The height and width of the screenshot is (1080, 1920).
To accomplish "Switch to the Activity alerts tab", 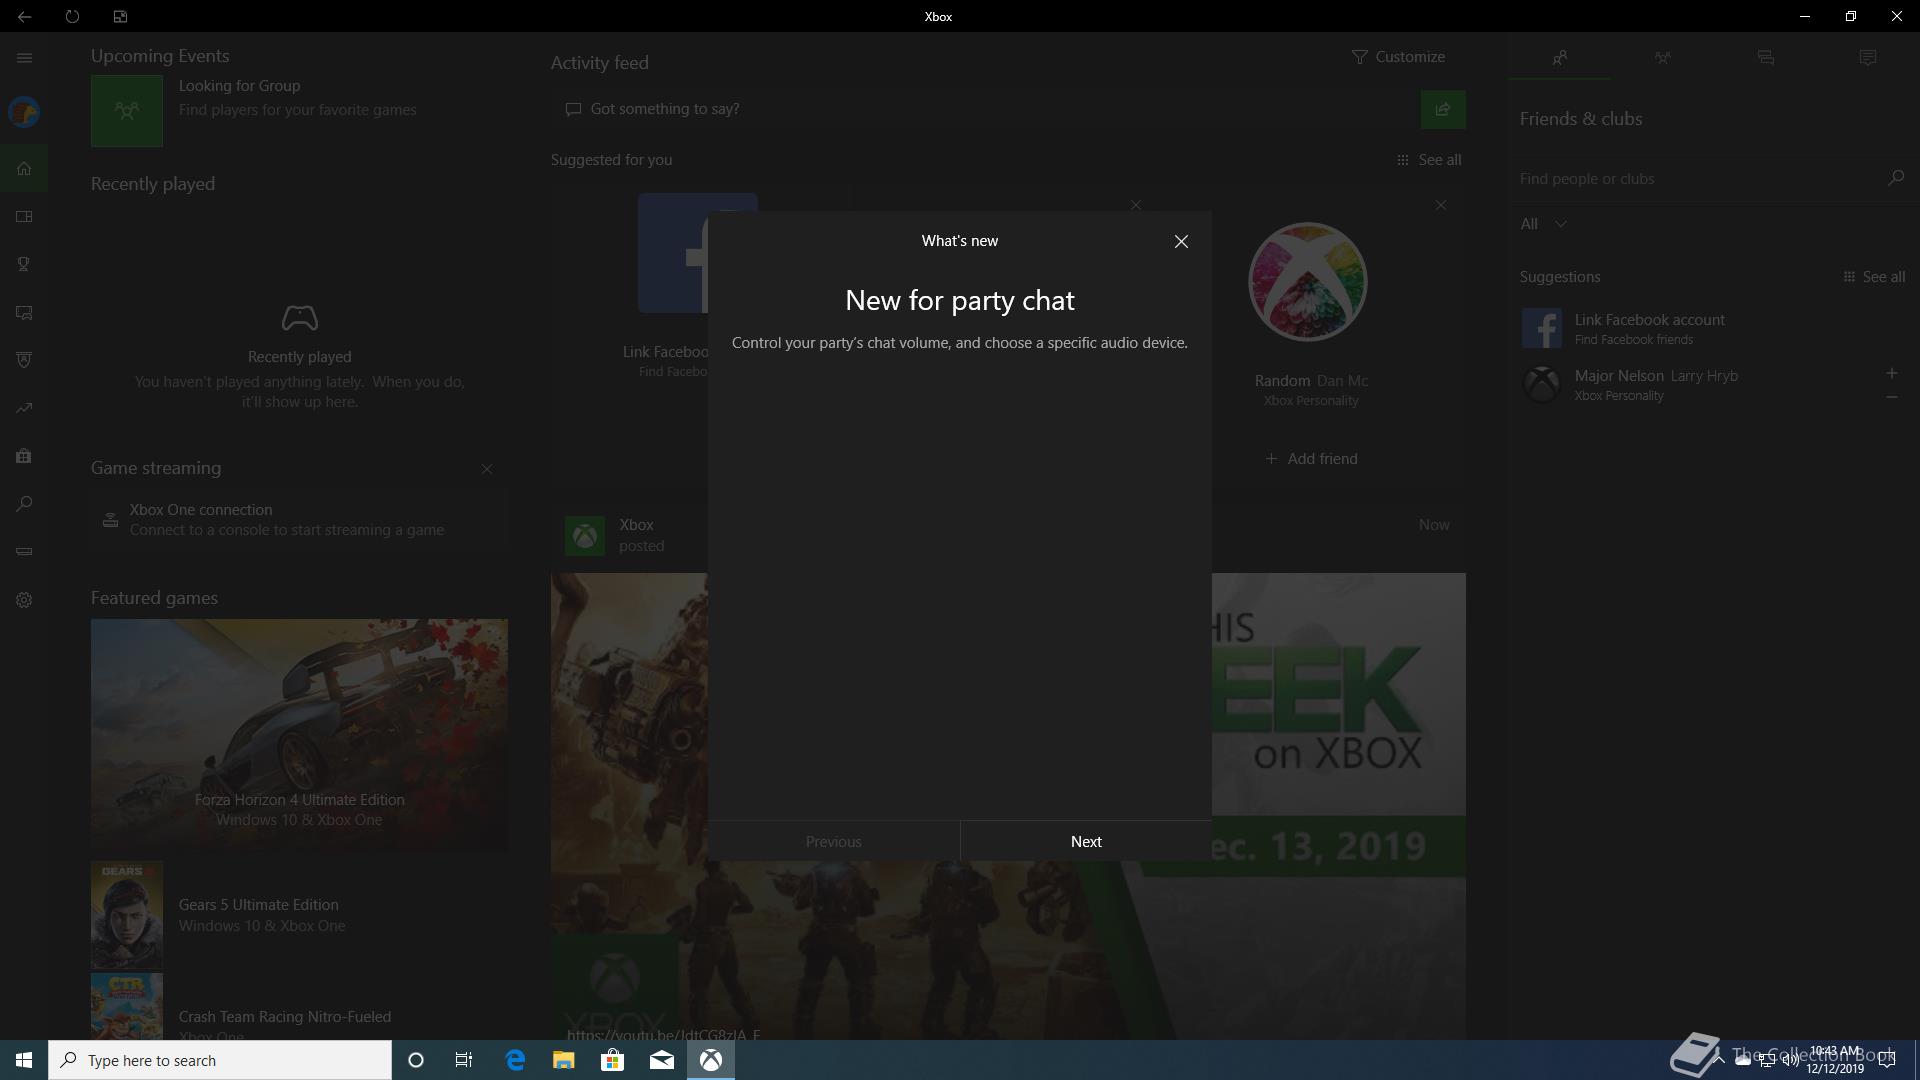I will (x=1867, y=58).
